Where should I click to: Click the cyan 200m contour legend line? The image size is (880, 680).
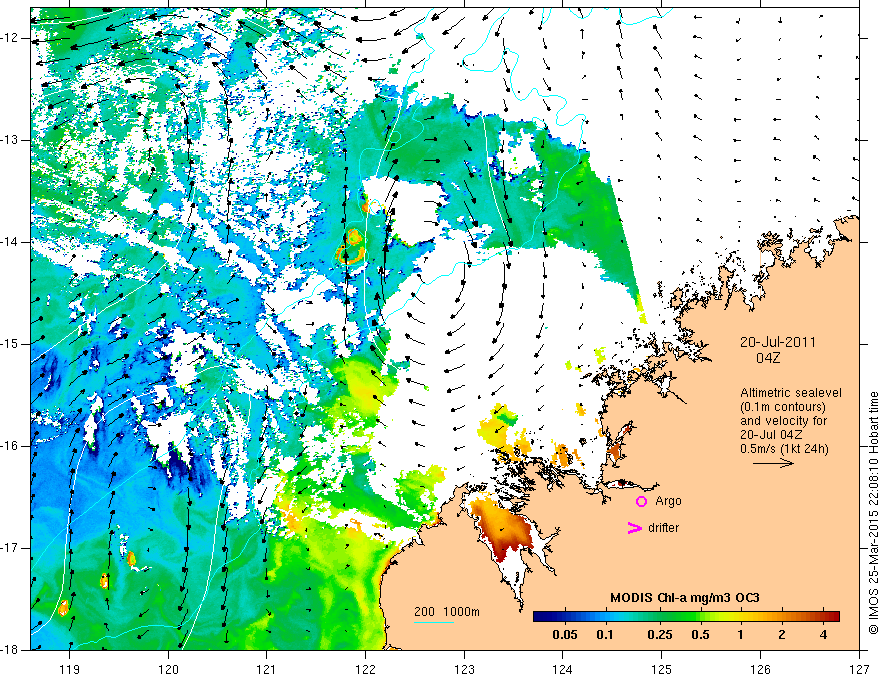tap(434, 622)
